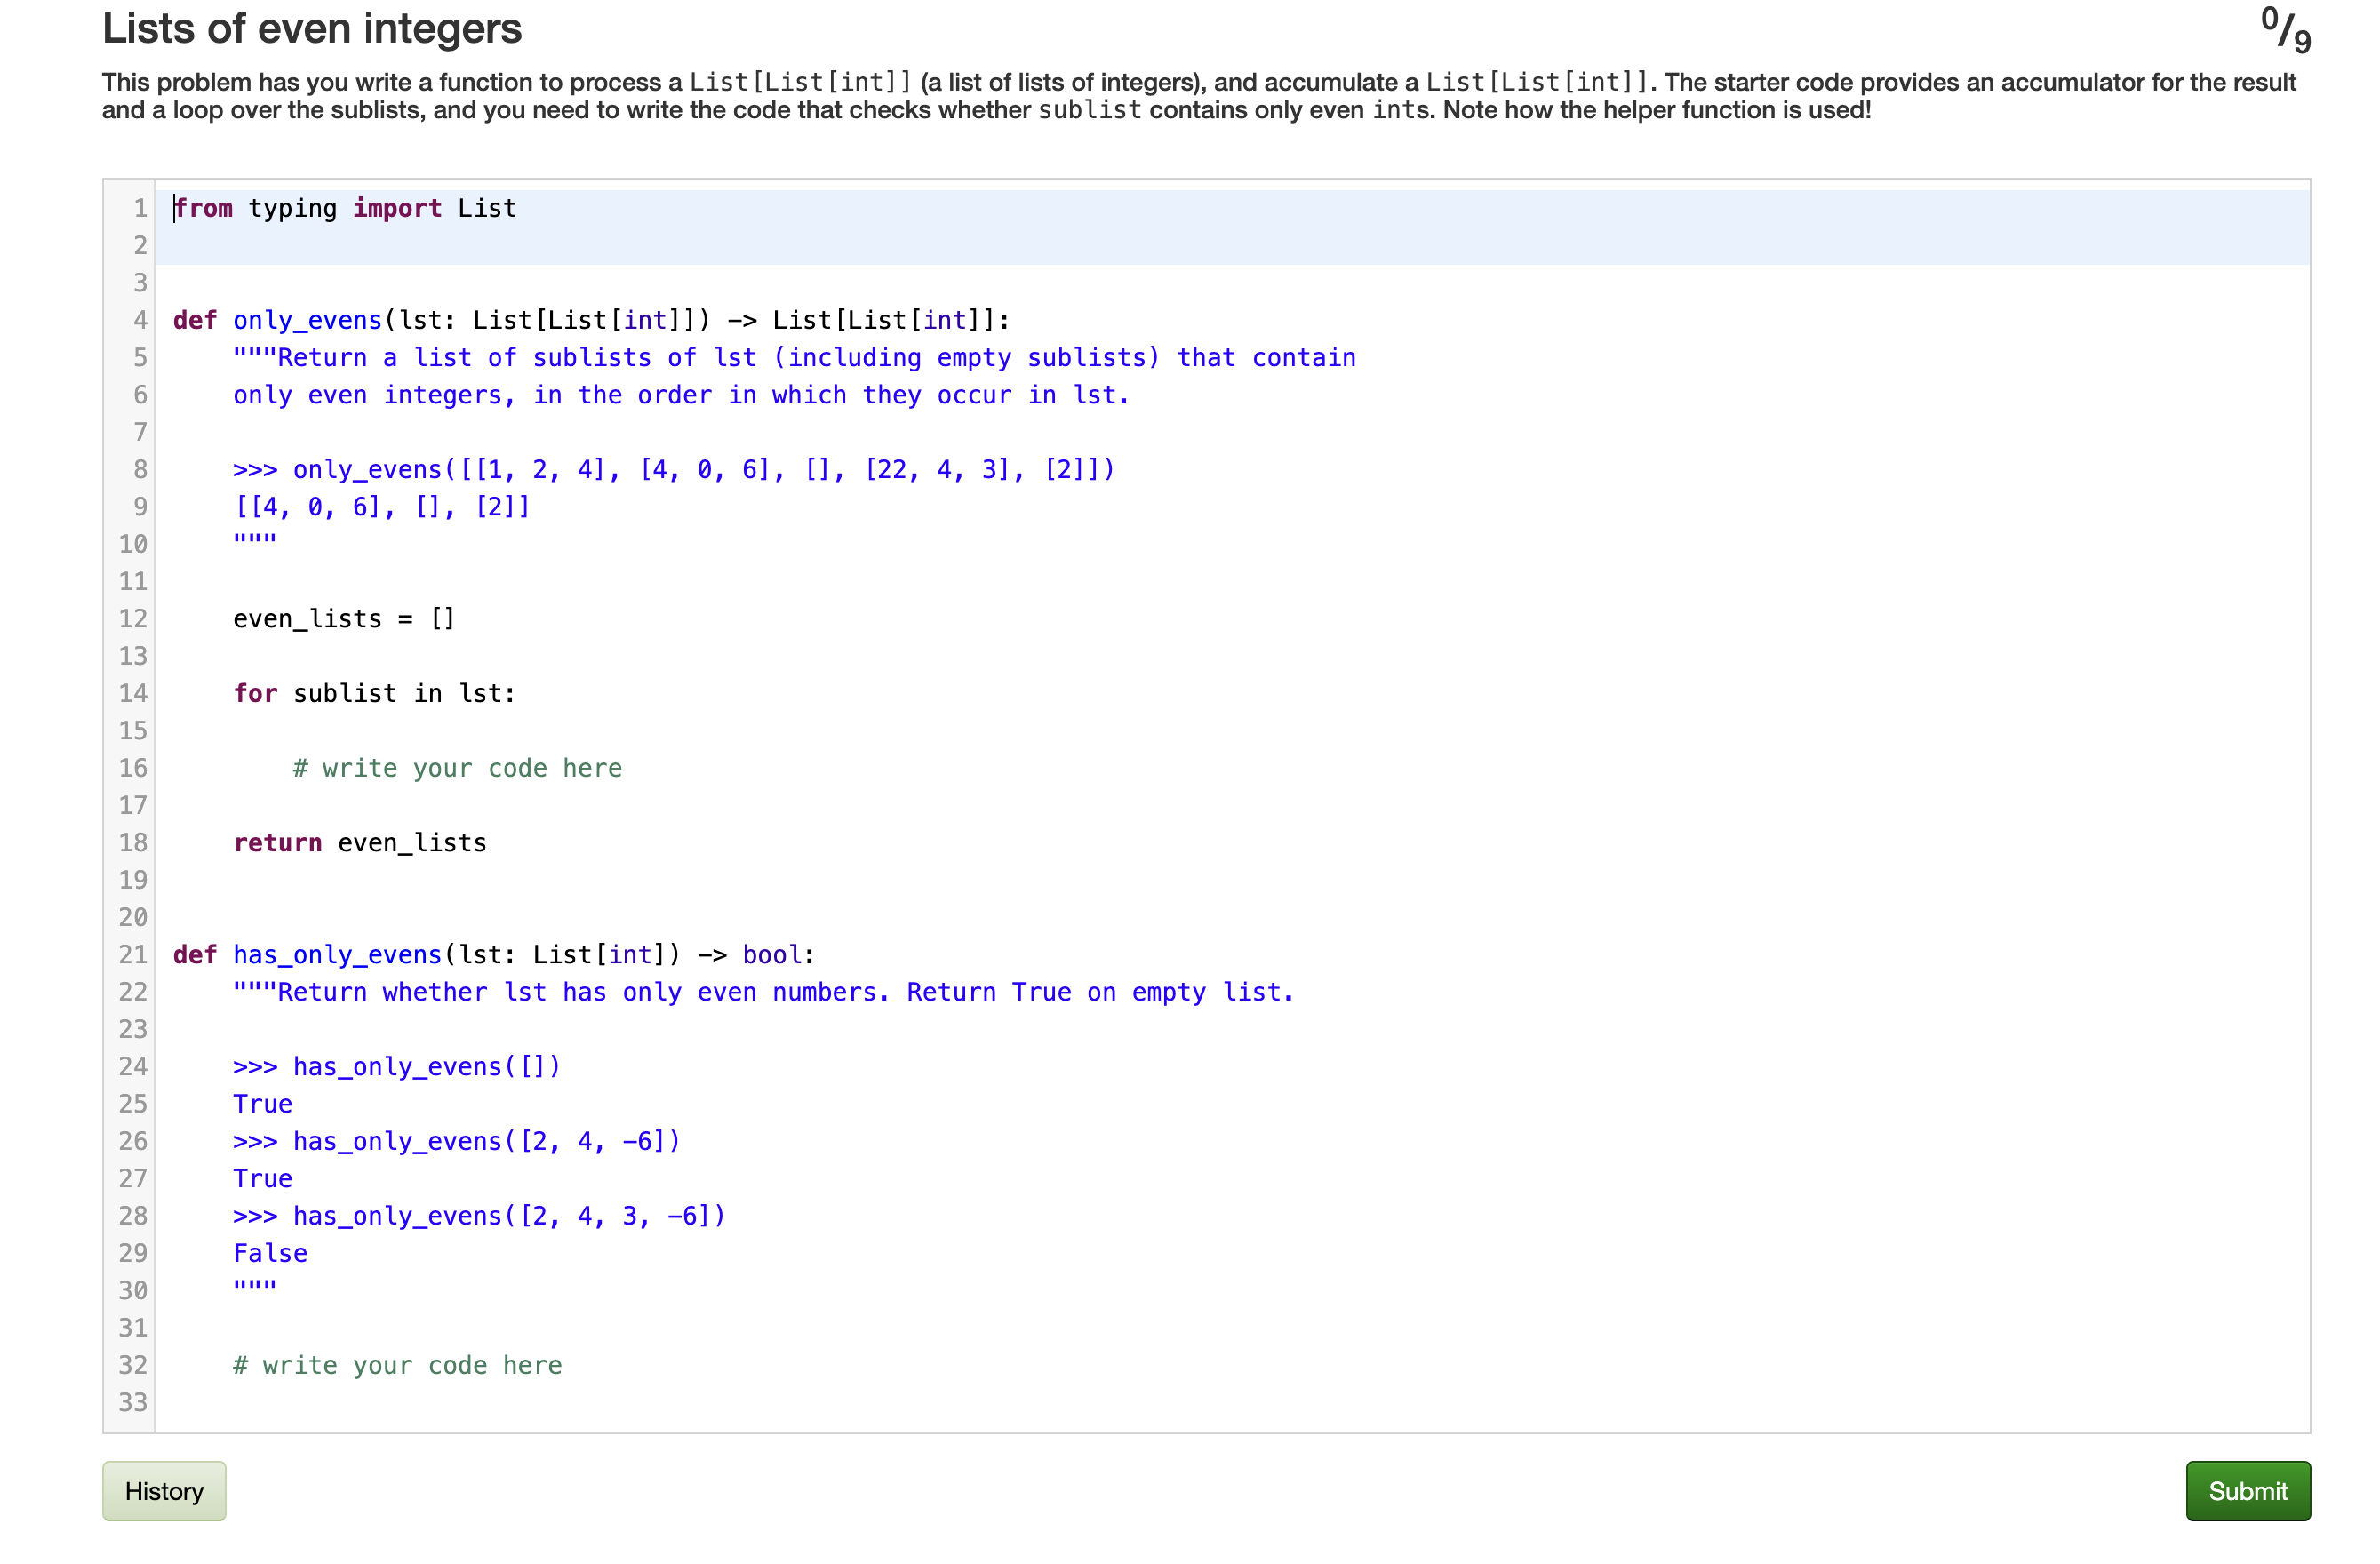2380x1564 pixels.
Task: Click the doctest example only_evens([[1, 2, 4]...
Action: point(672,469)
